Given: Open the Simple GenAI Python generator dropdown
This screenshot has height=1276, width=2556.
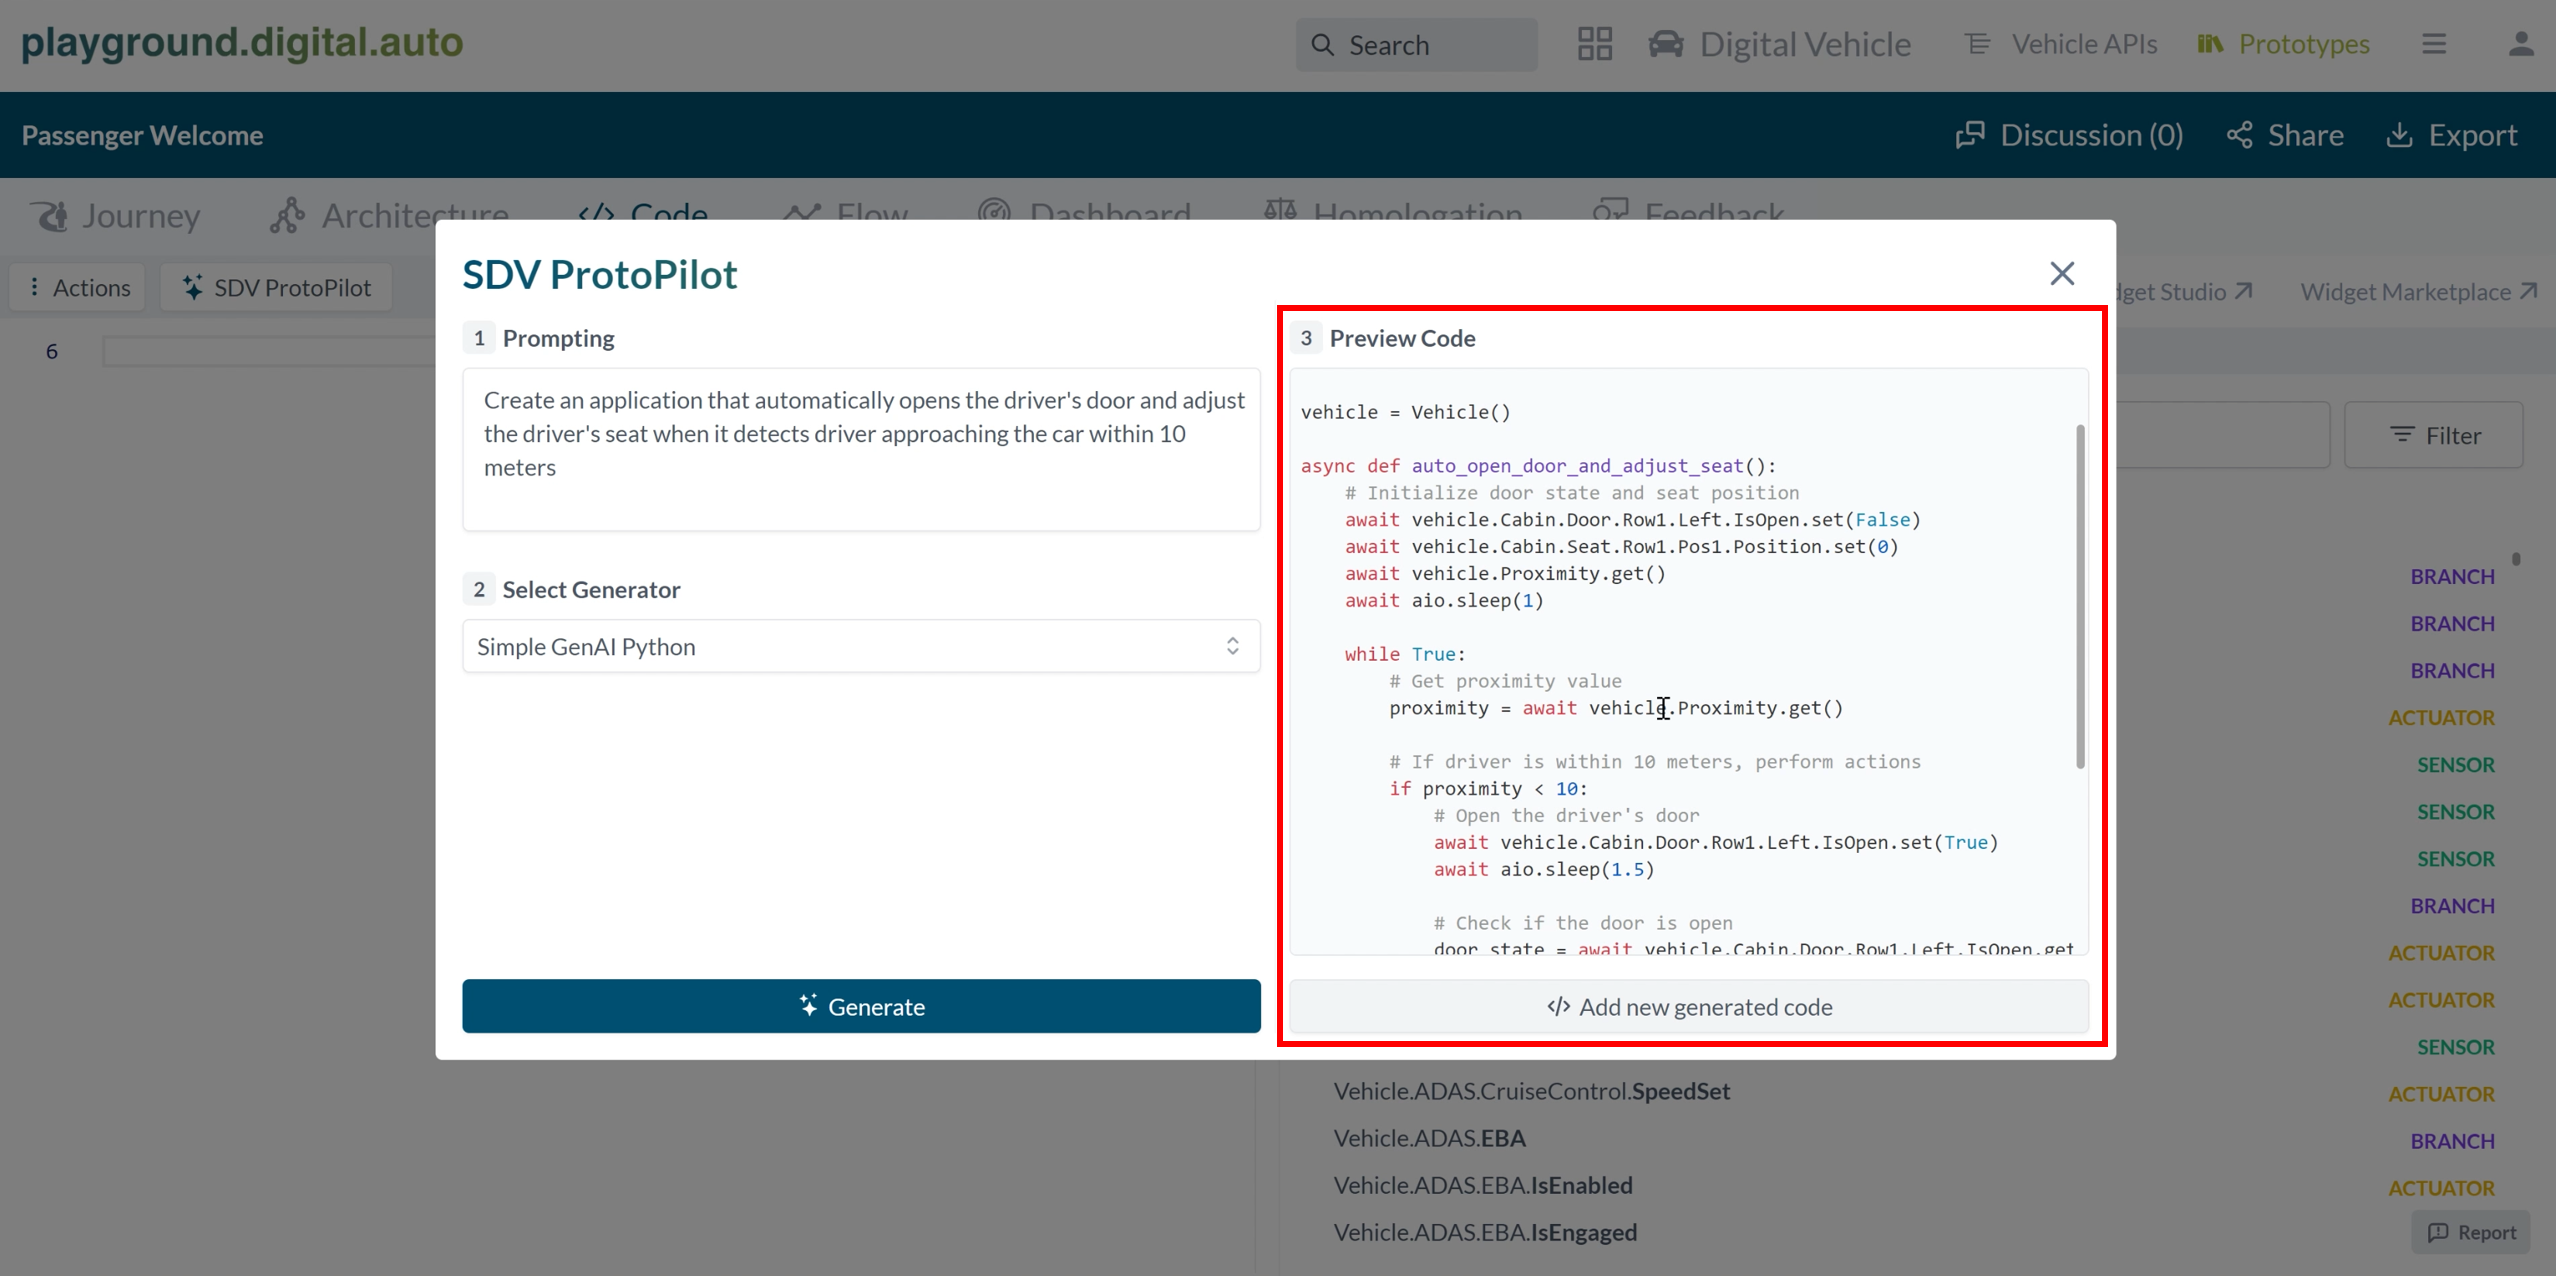Looking at the screenshot, I should click(x=860, y=646).
